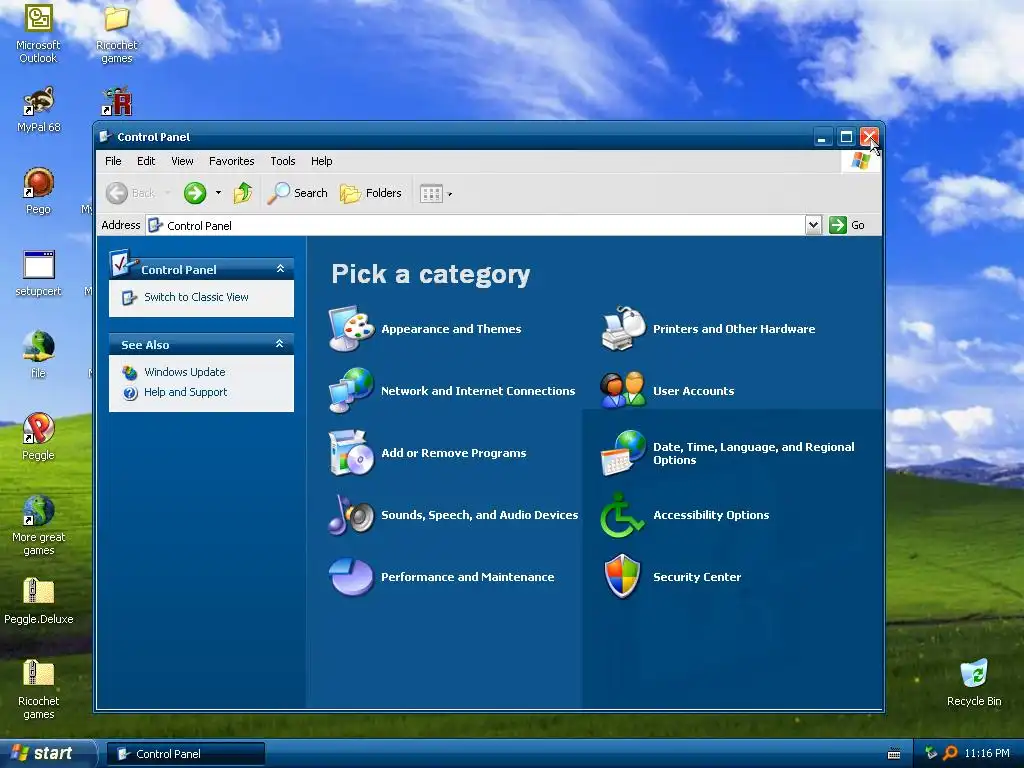Image resolution: width=1024 pixels, height=768 pixels.
Task: Click the User Accounts text link
Action: point(694,391)
